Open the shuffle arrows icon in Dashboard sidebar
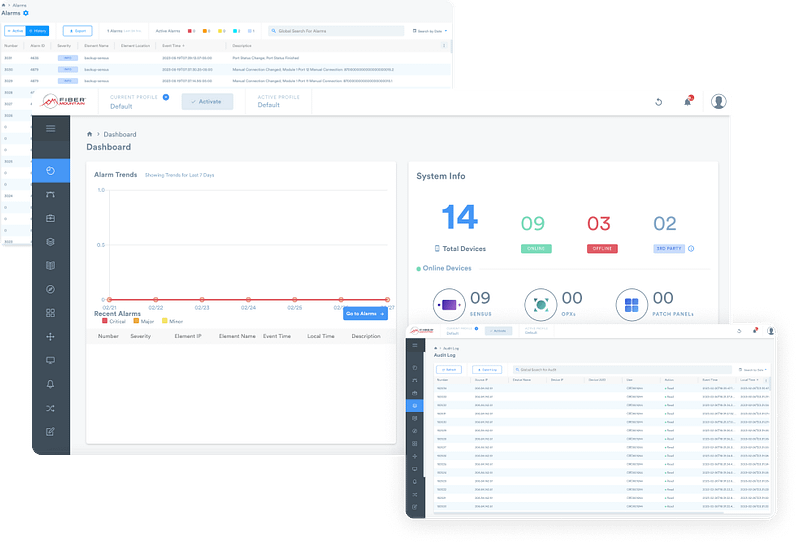Viewport: 800px width, 546px height. point(51,408)
